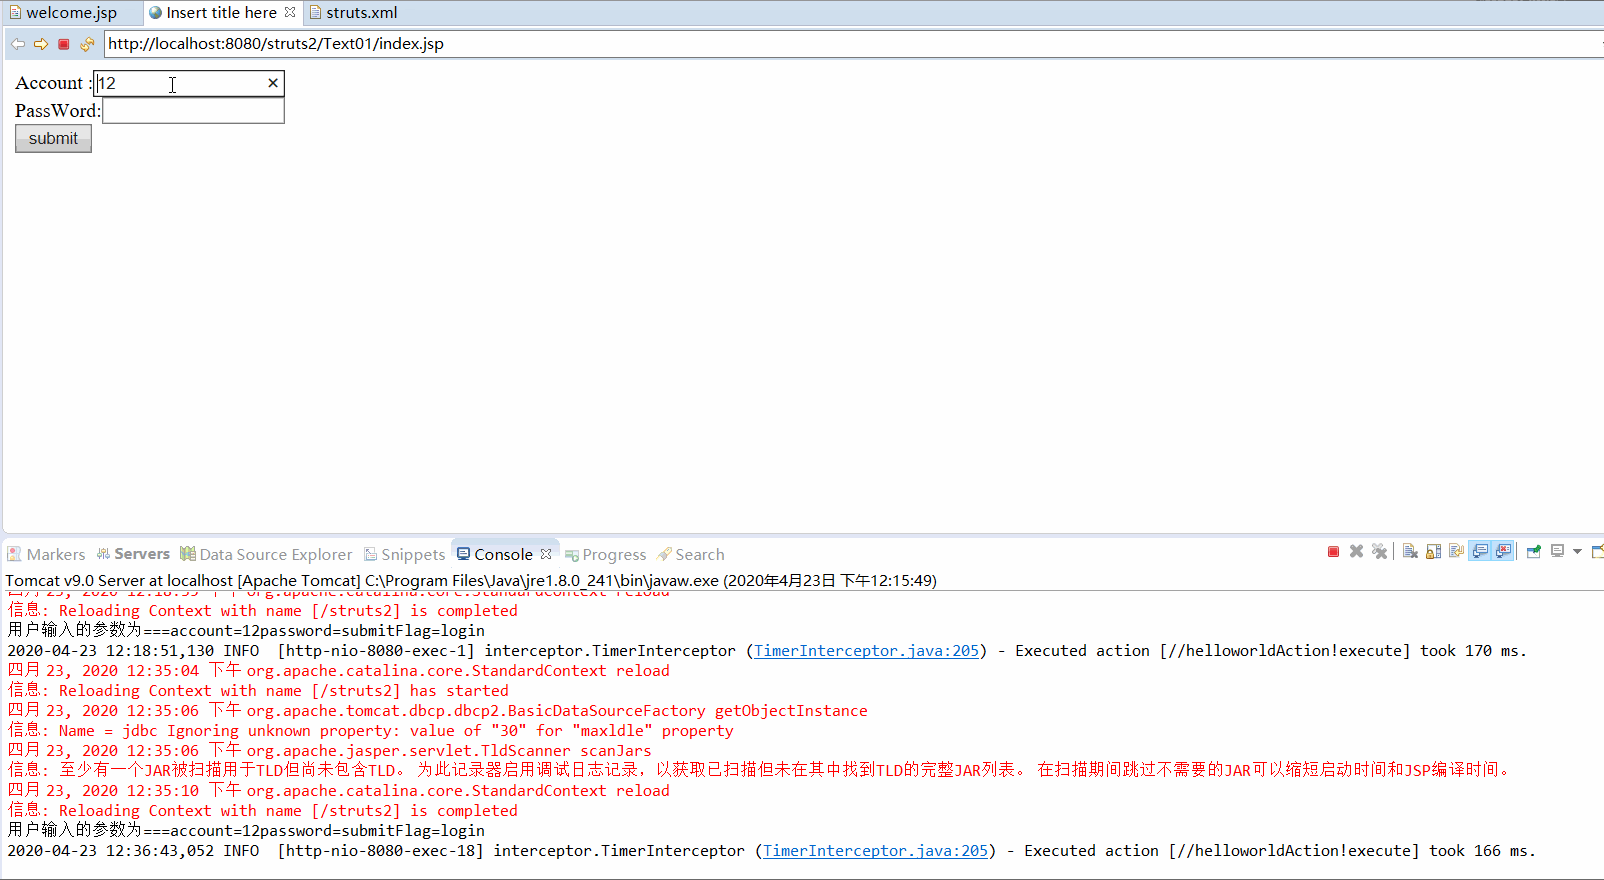Viewport: 1604px width, 880px height.
Task: Open a new console view
Action: 1597,552
